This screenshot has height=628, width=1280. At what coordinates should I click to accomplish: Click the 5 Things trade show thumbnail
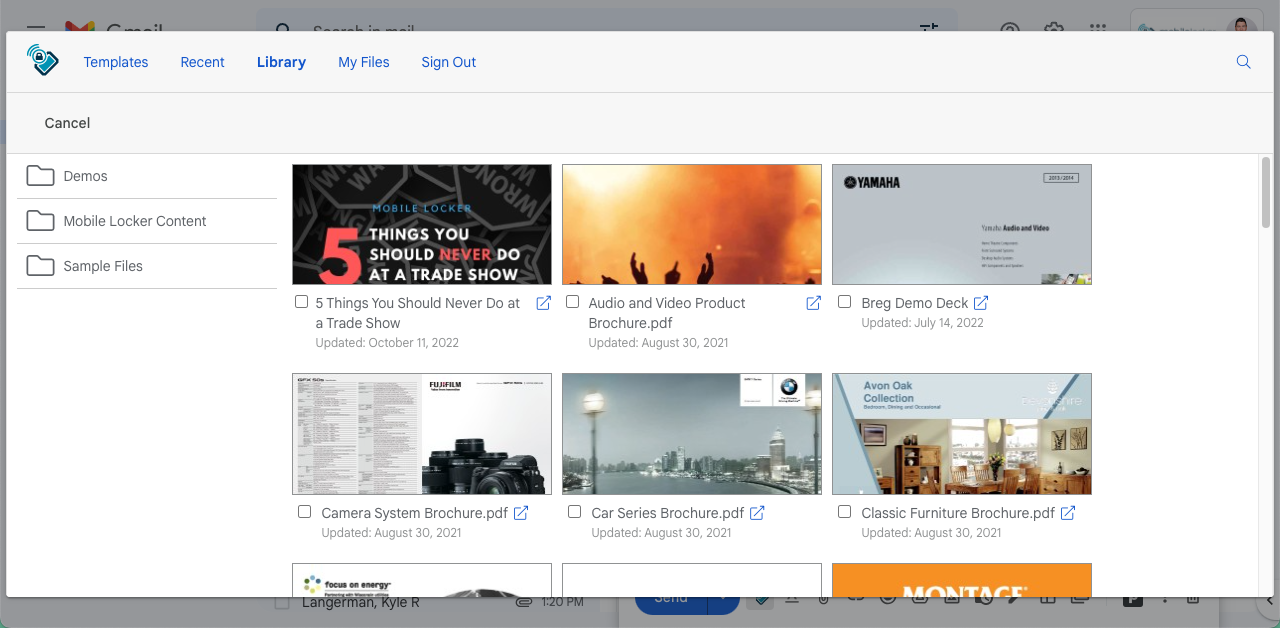point(422,225)
